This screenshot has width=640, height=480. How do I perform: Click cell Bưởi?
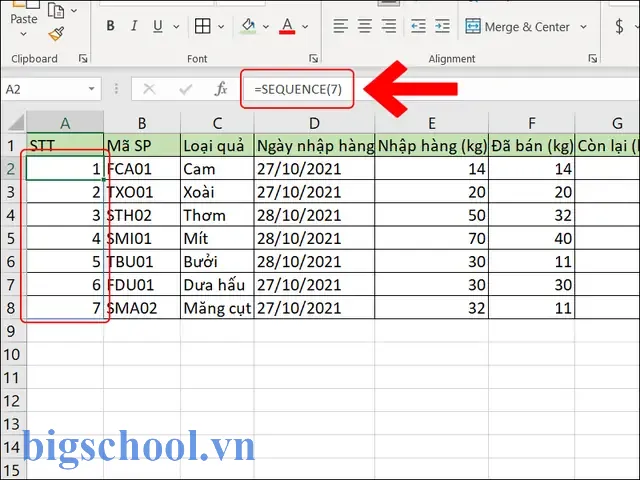(217, 261)
